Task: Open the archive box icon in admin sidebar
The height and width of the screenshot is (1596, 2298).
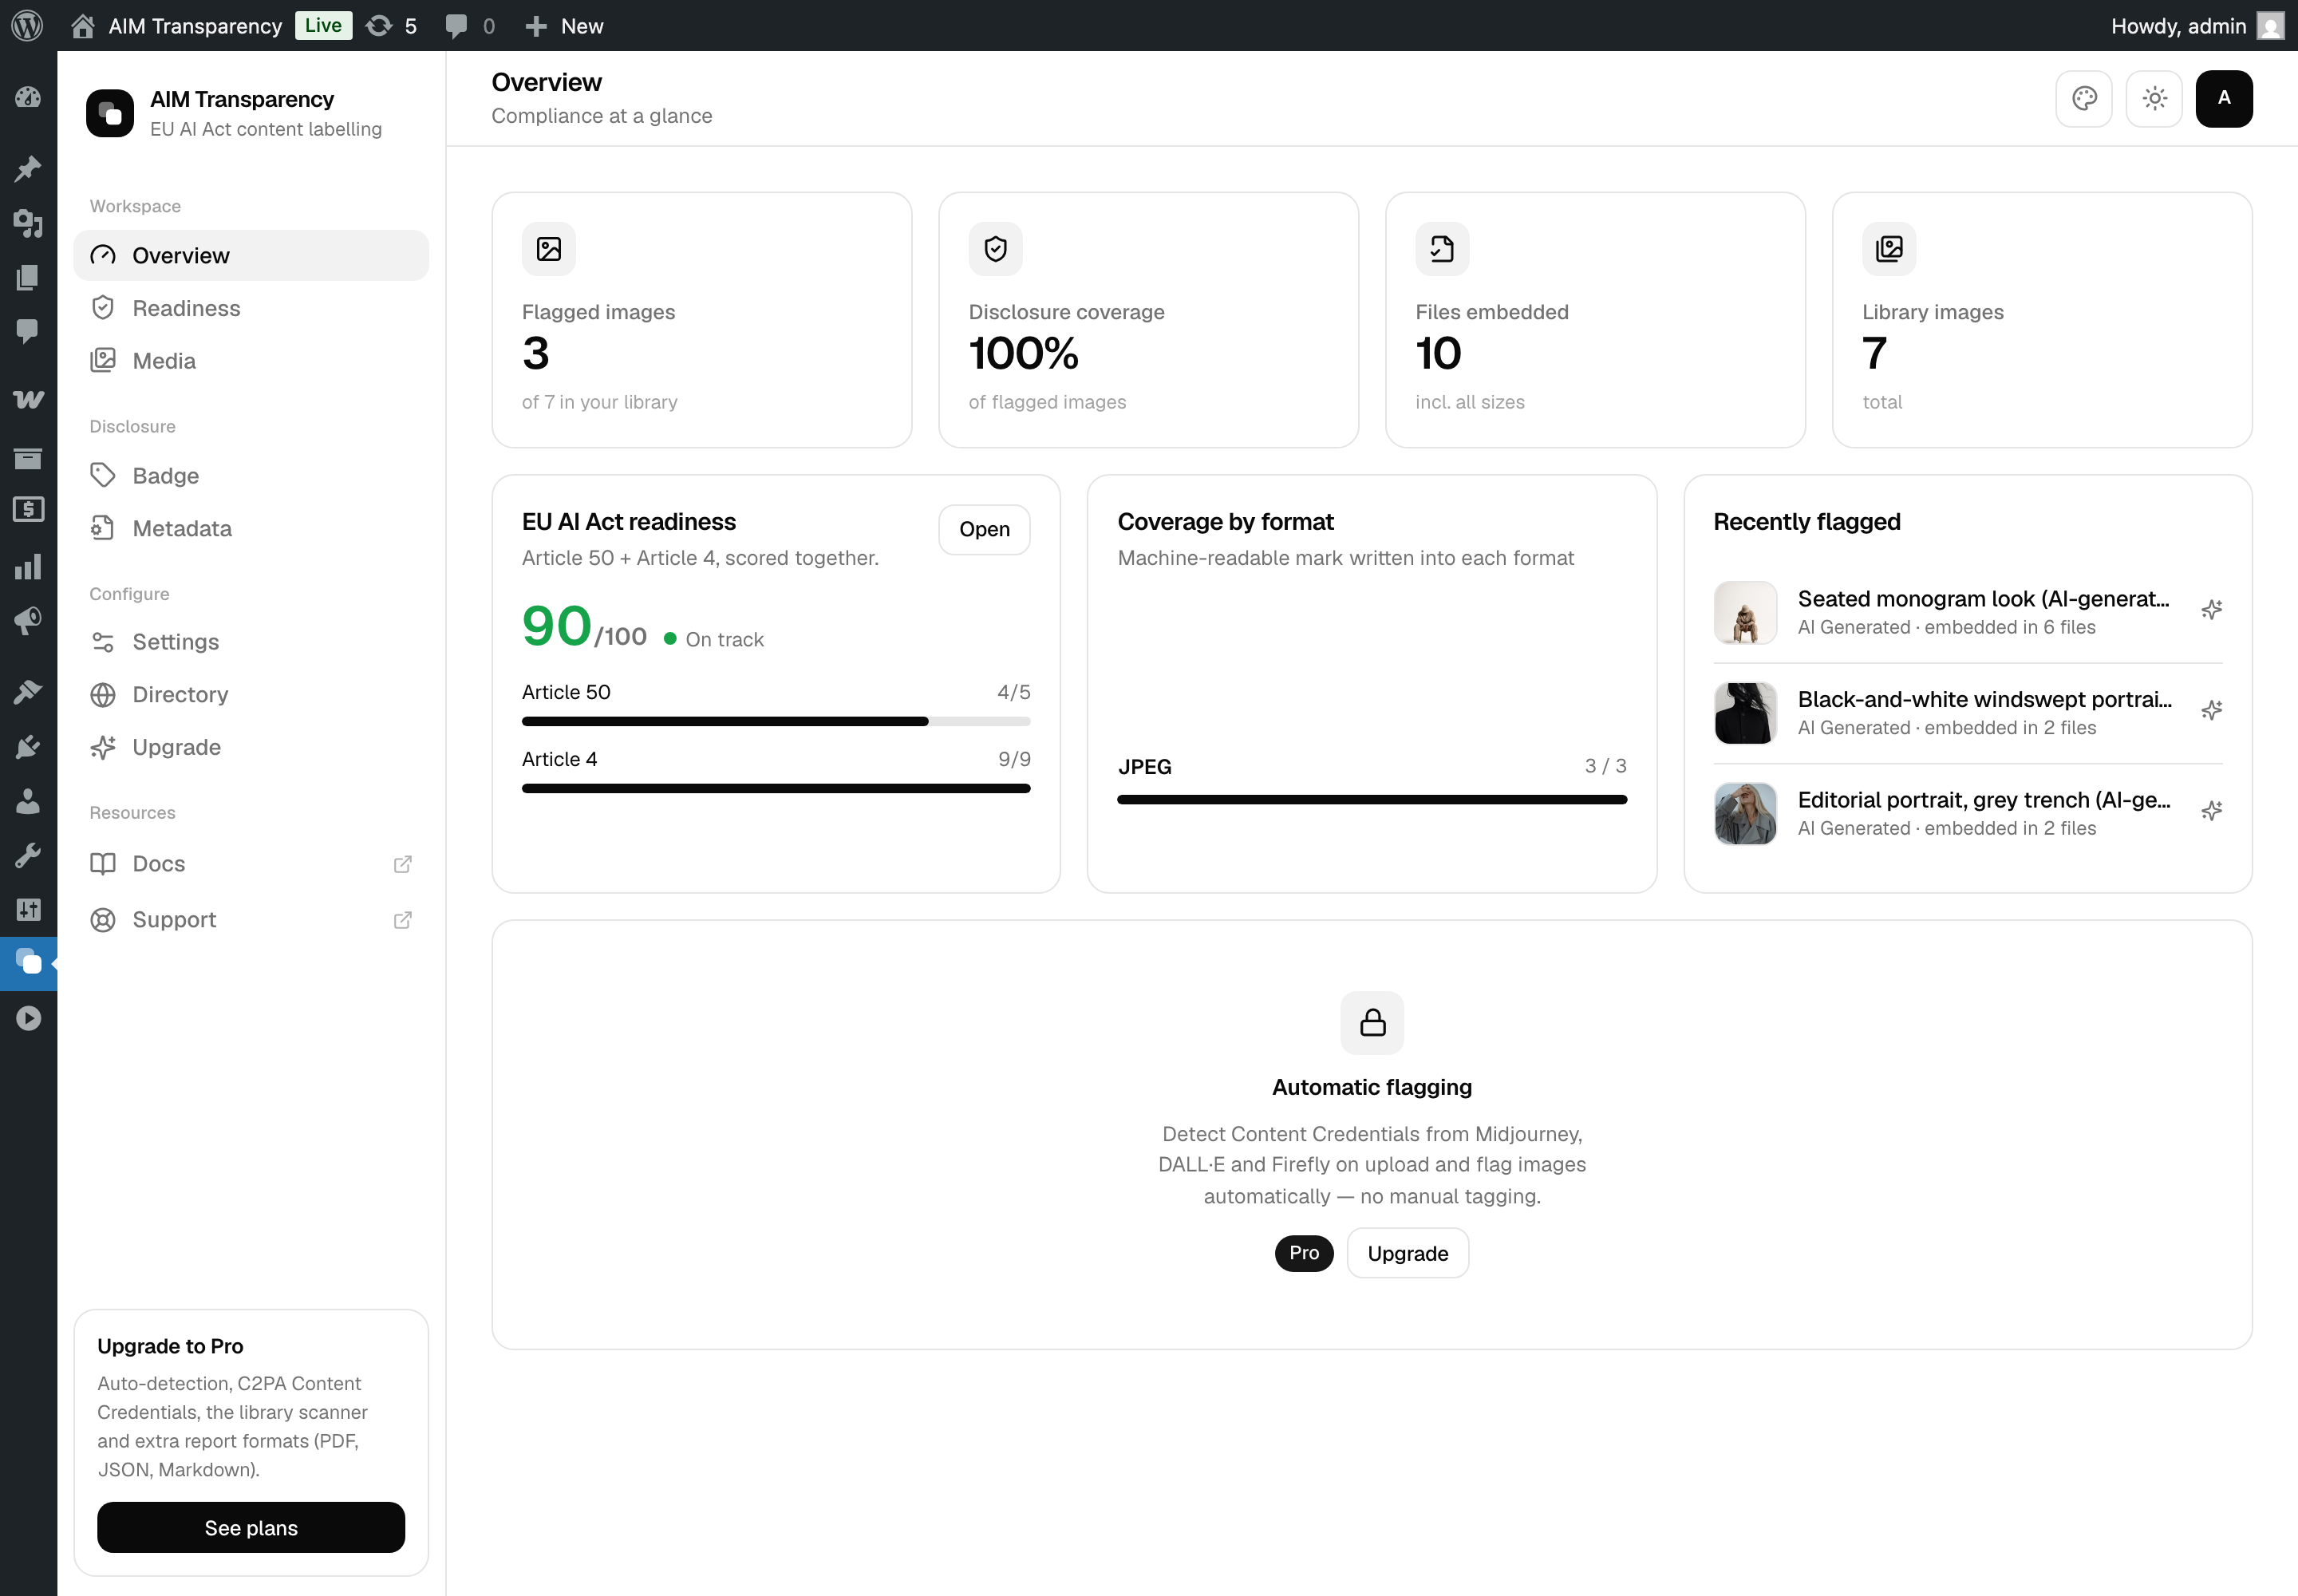Action: 28,458
